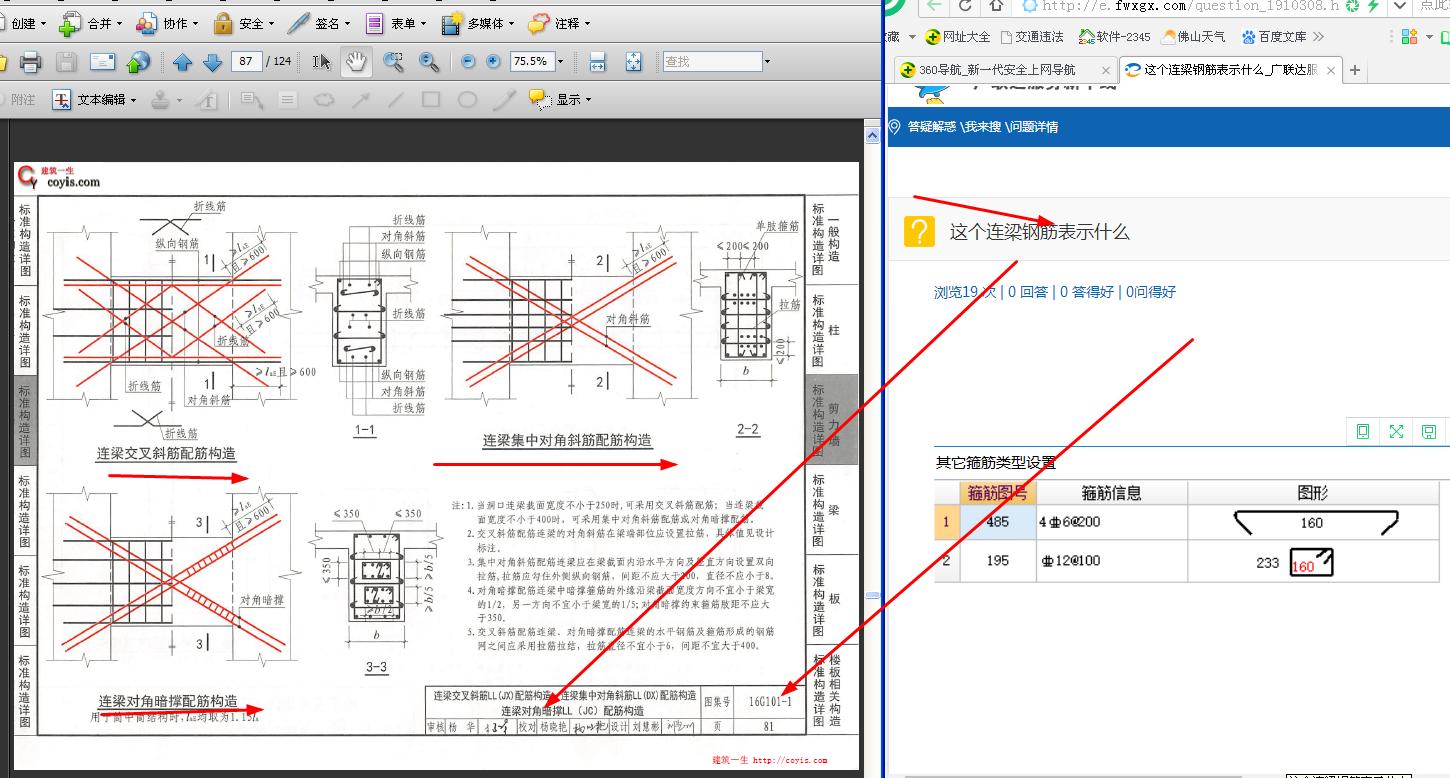Screen dimensions: 1450x778
Task: Open the 网址大全 bookmark
Action: [958, 37]
